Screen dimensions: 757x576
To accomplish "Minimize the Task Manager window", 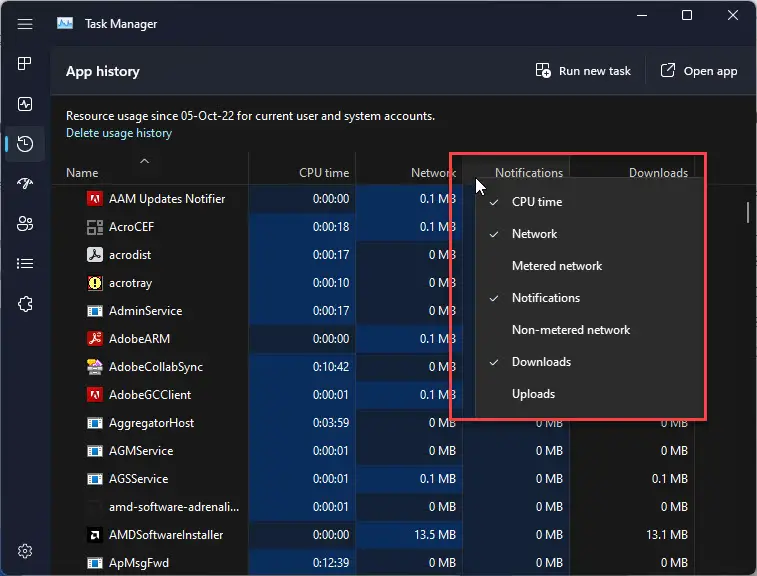I will coord(642,15).
